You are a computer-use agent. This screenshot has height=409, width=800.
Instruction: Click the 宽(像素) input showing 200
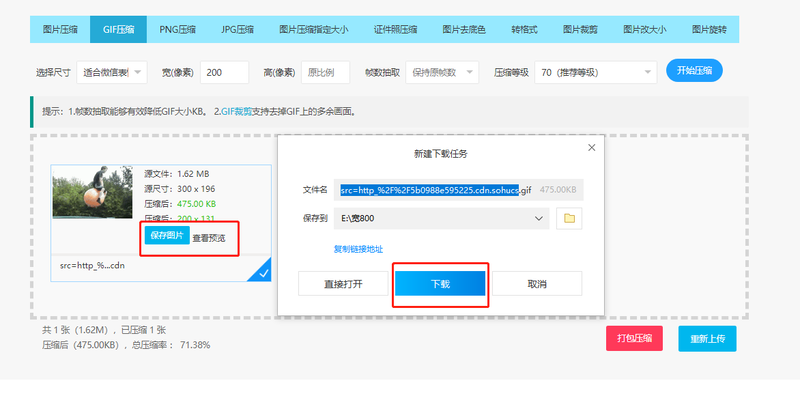224,72
